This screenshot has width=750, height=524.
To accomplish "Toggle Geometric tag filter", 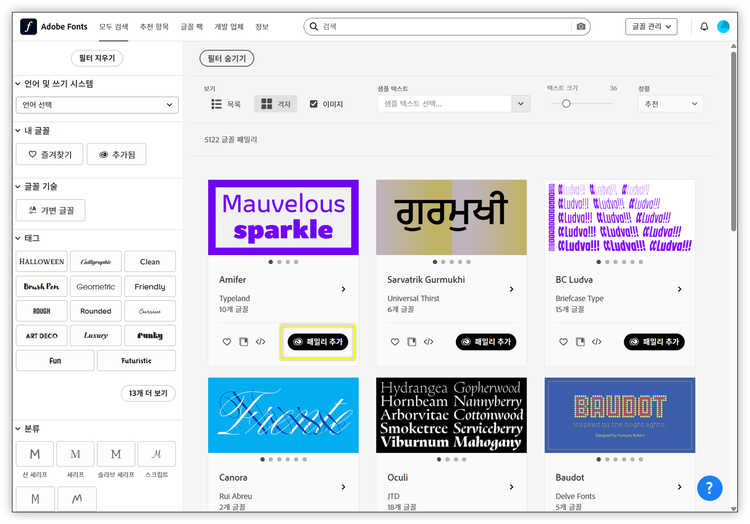I will point(96,286).
